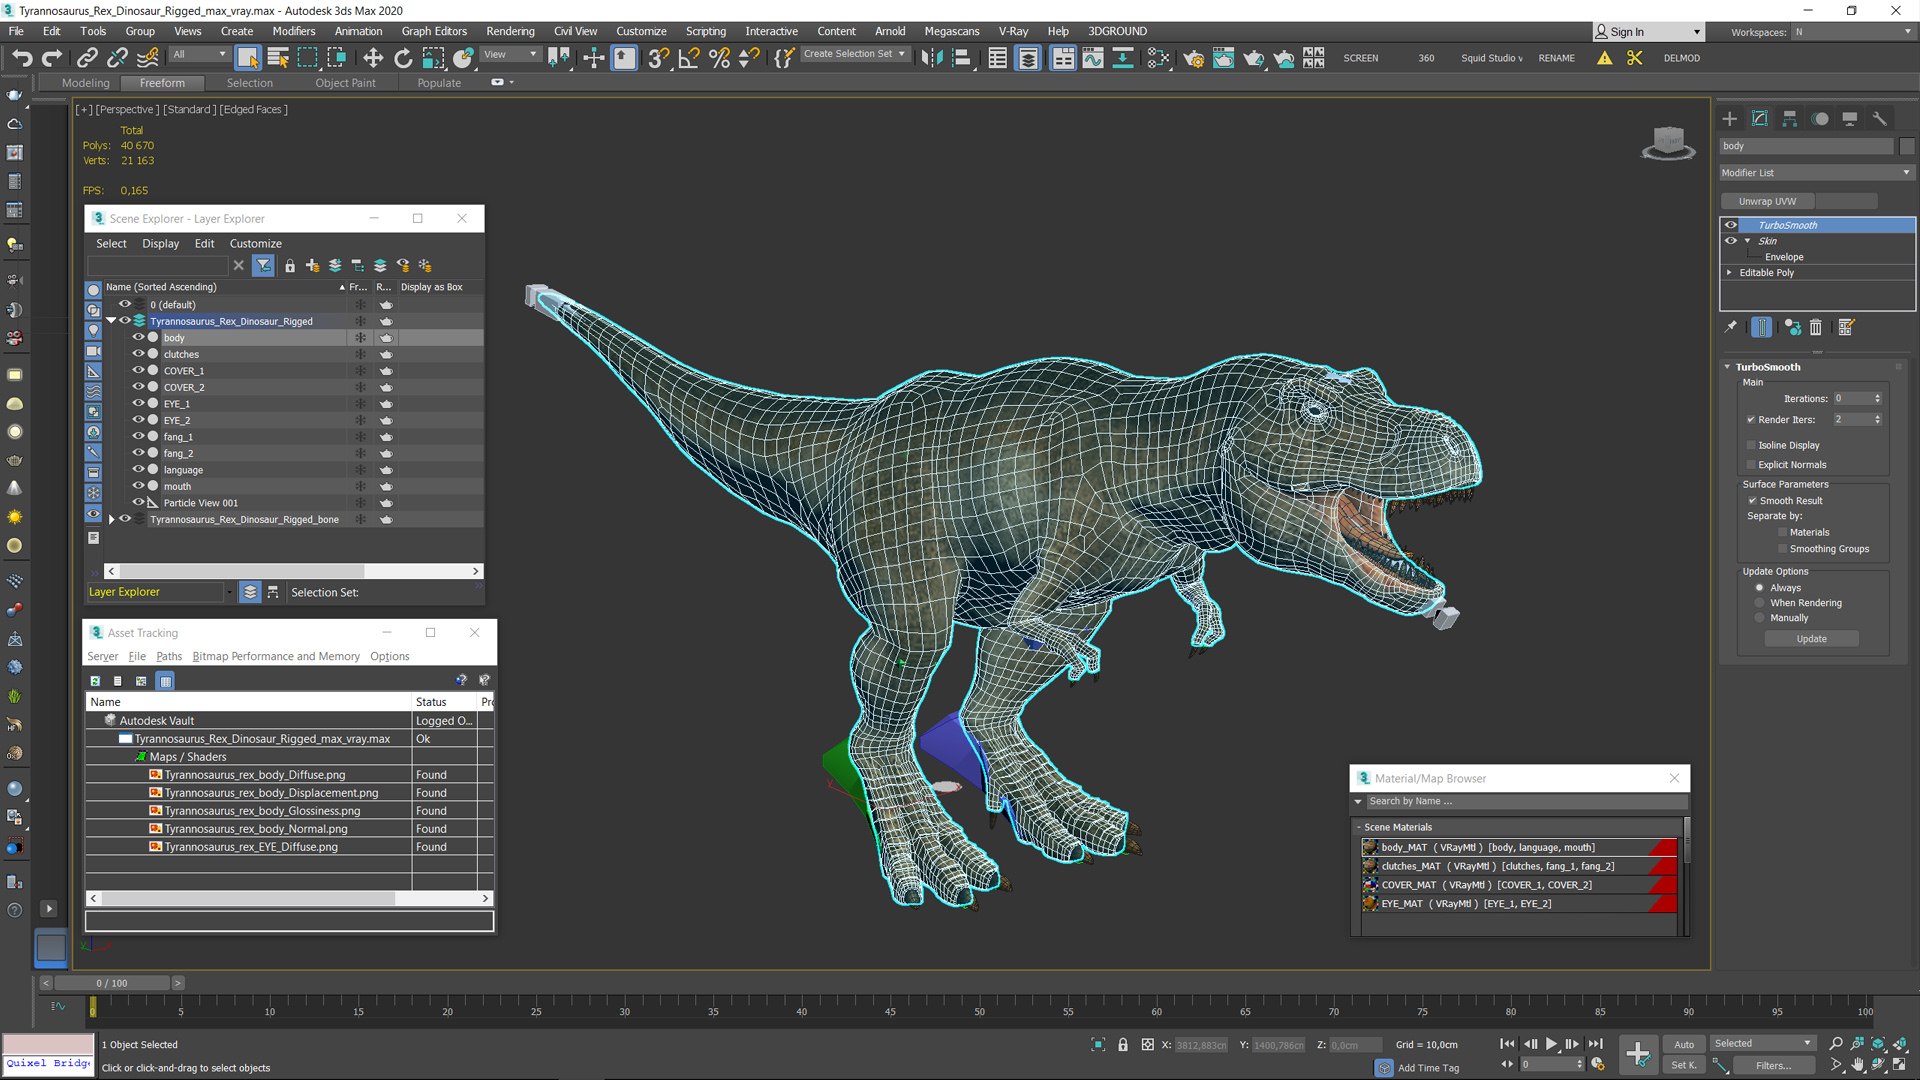Click the Select by Name icon
Viewport: 1920px width, 1080px height.
tap(278, 58)
